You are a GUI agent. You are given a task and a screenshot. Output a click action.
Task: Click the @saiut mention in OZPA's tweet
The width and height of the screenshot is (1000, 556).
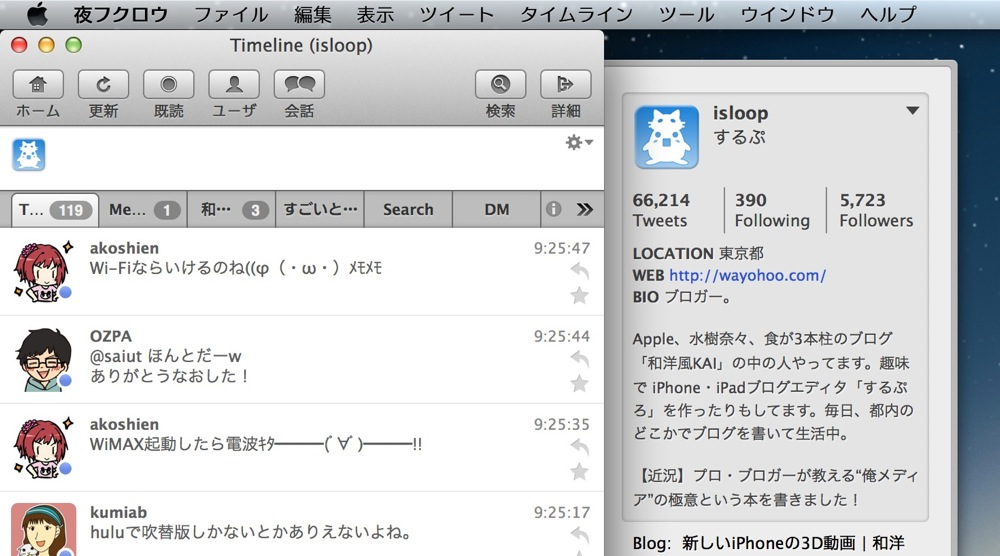[115, 356]
